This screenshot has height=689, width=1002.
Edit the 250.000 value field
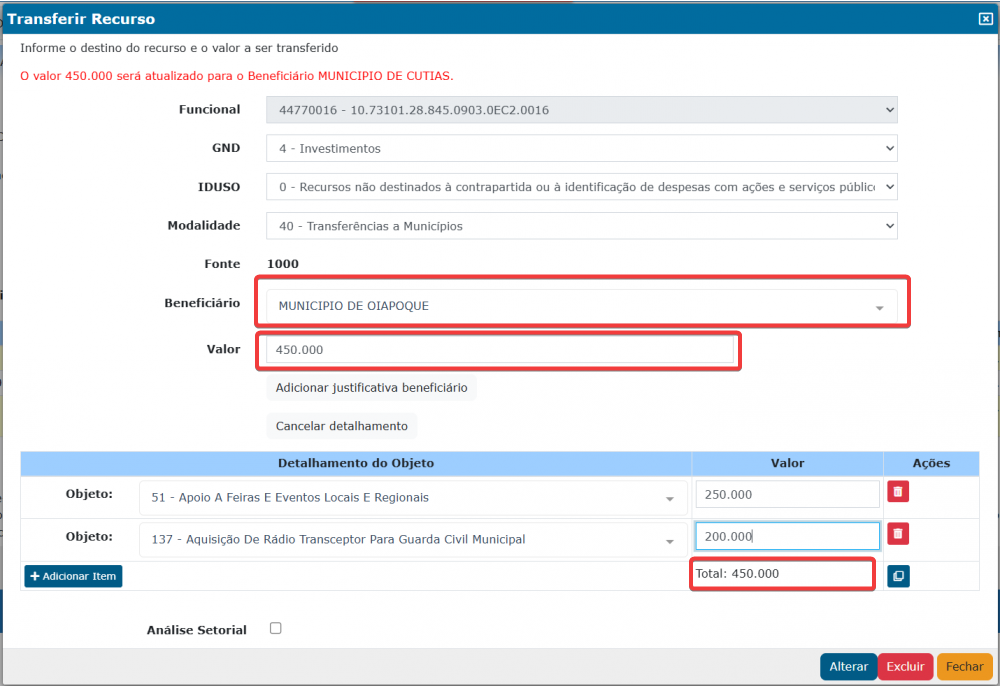786,495
